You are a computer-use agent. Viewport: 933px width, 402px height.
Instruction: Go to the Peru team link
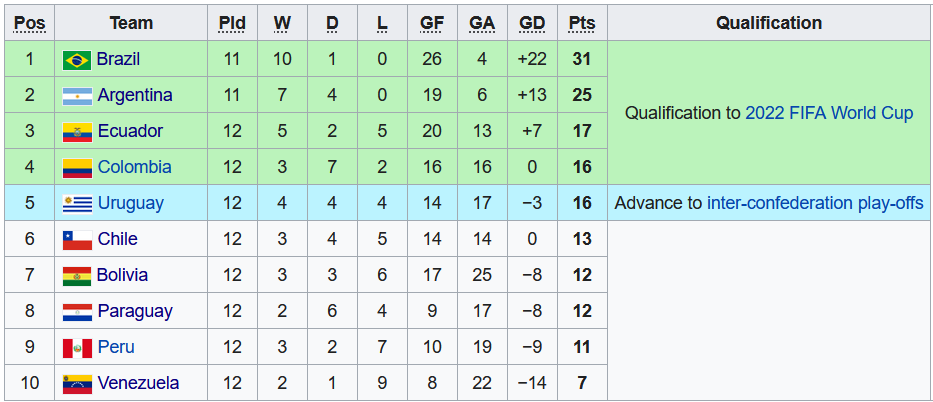point(116,347)
